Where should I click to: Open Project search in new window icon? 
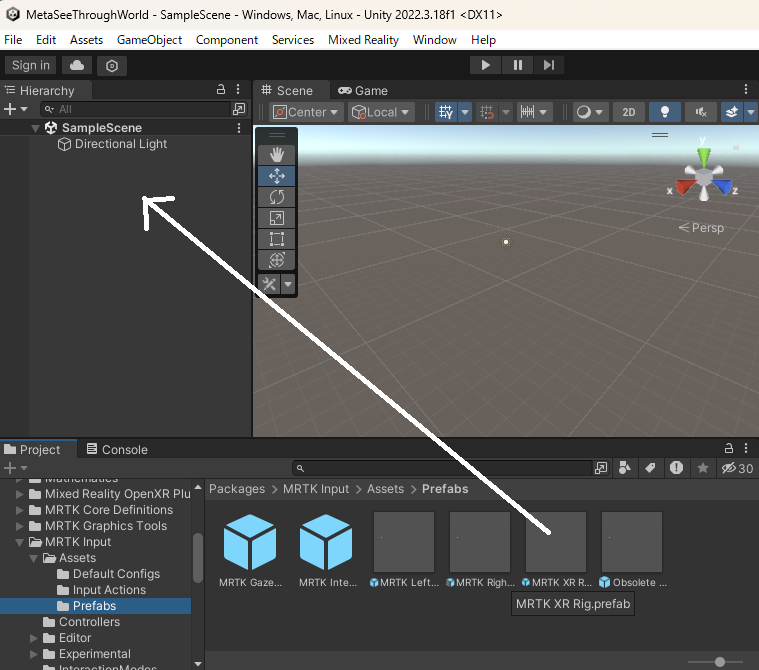click(601, 468)
